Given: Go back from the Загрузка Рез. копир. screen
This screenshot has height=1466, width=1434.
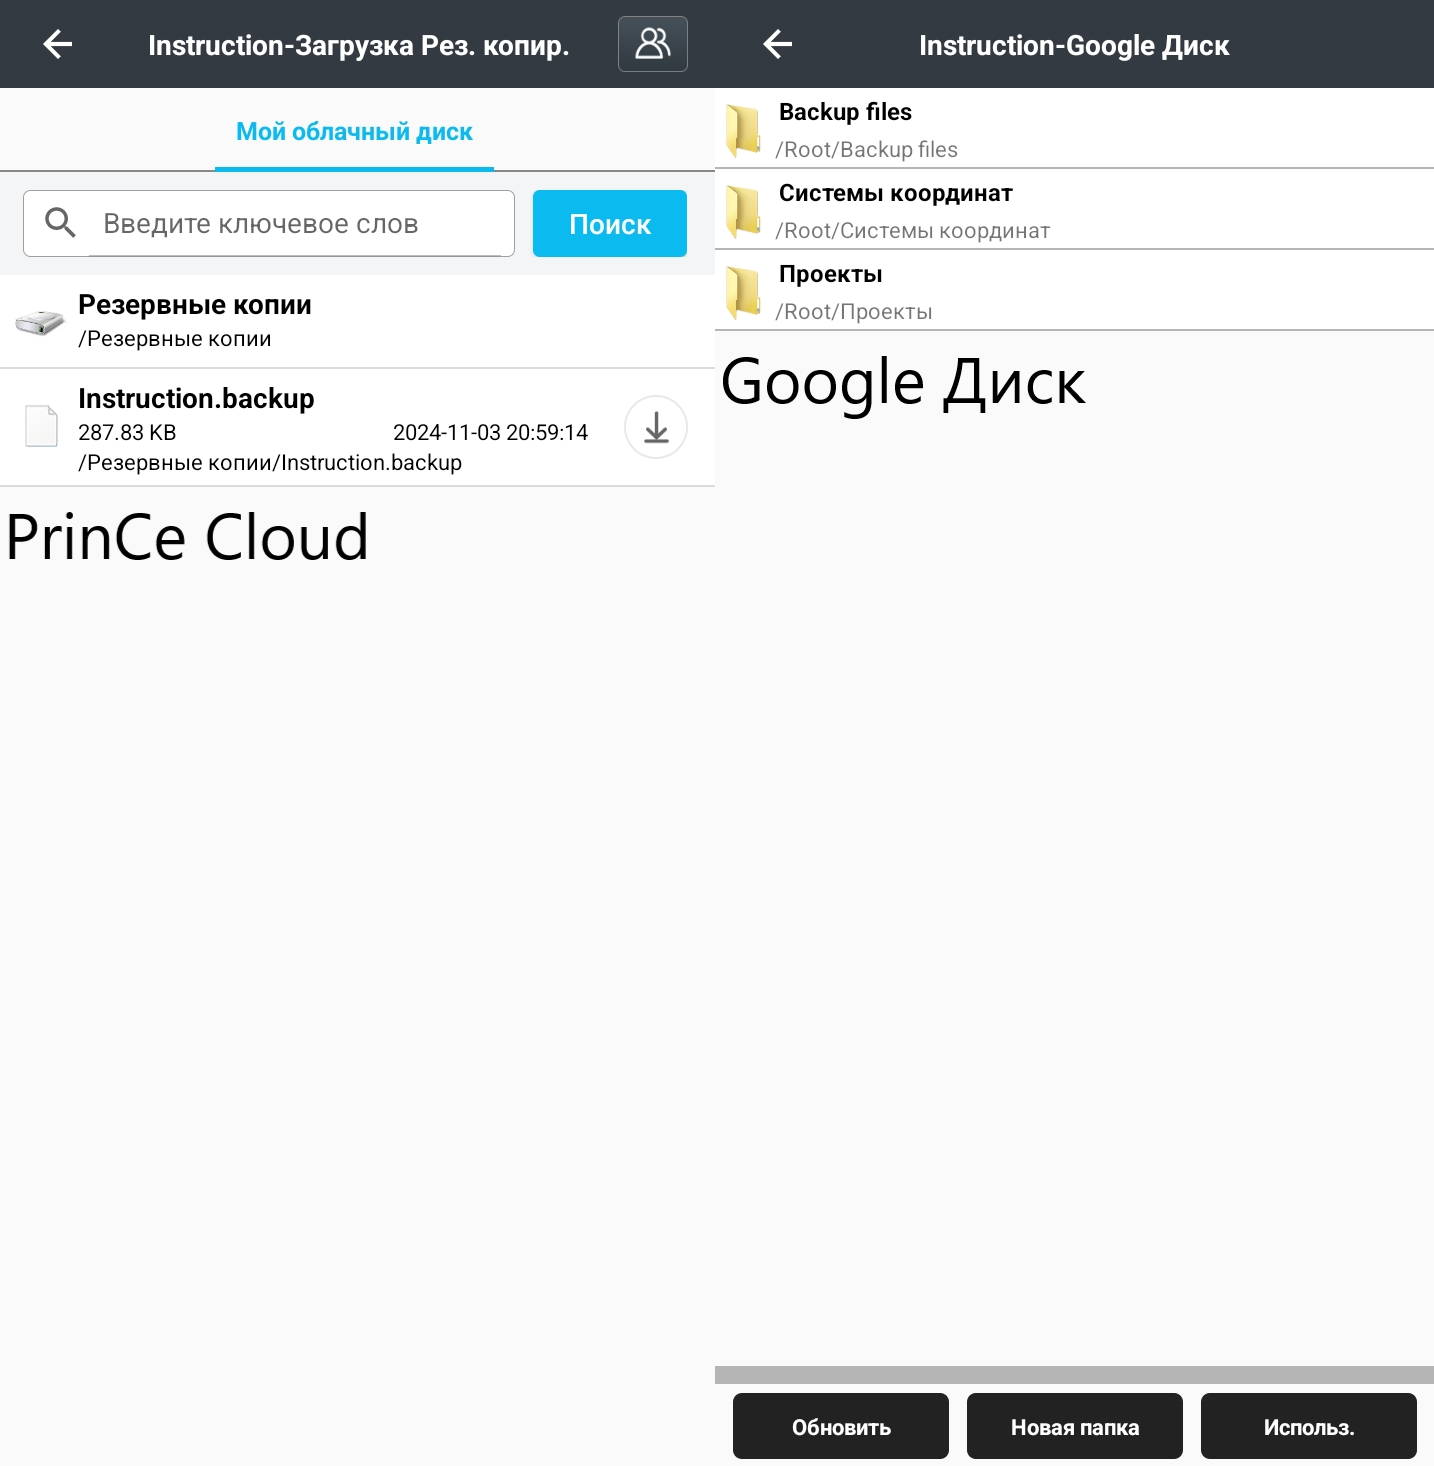Looking at the screenshot, I should click(x=58, y=44).
